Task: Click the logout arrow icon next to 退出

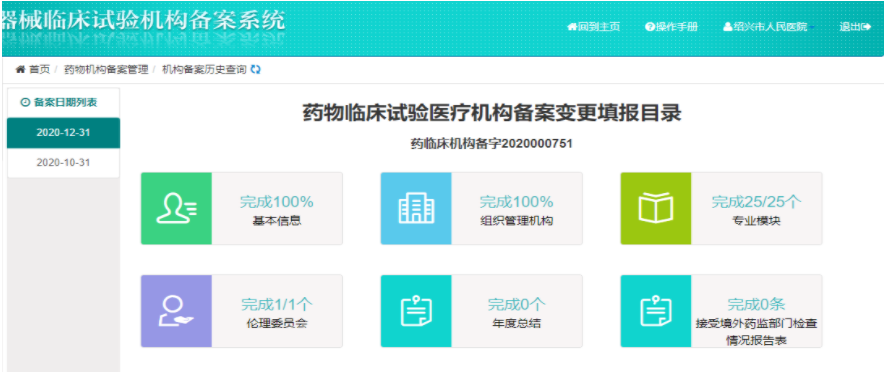Action: click(866, 27)
